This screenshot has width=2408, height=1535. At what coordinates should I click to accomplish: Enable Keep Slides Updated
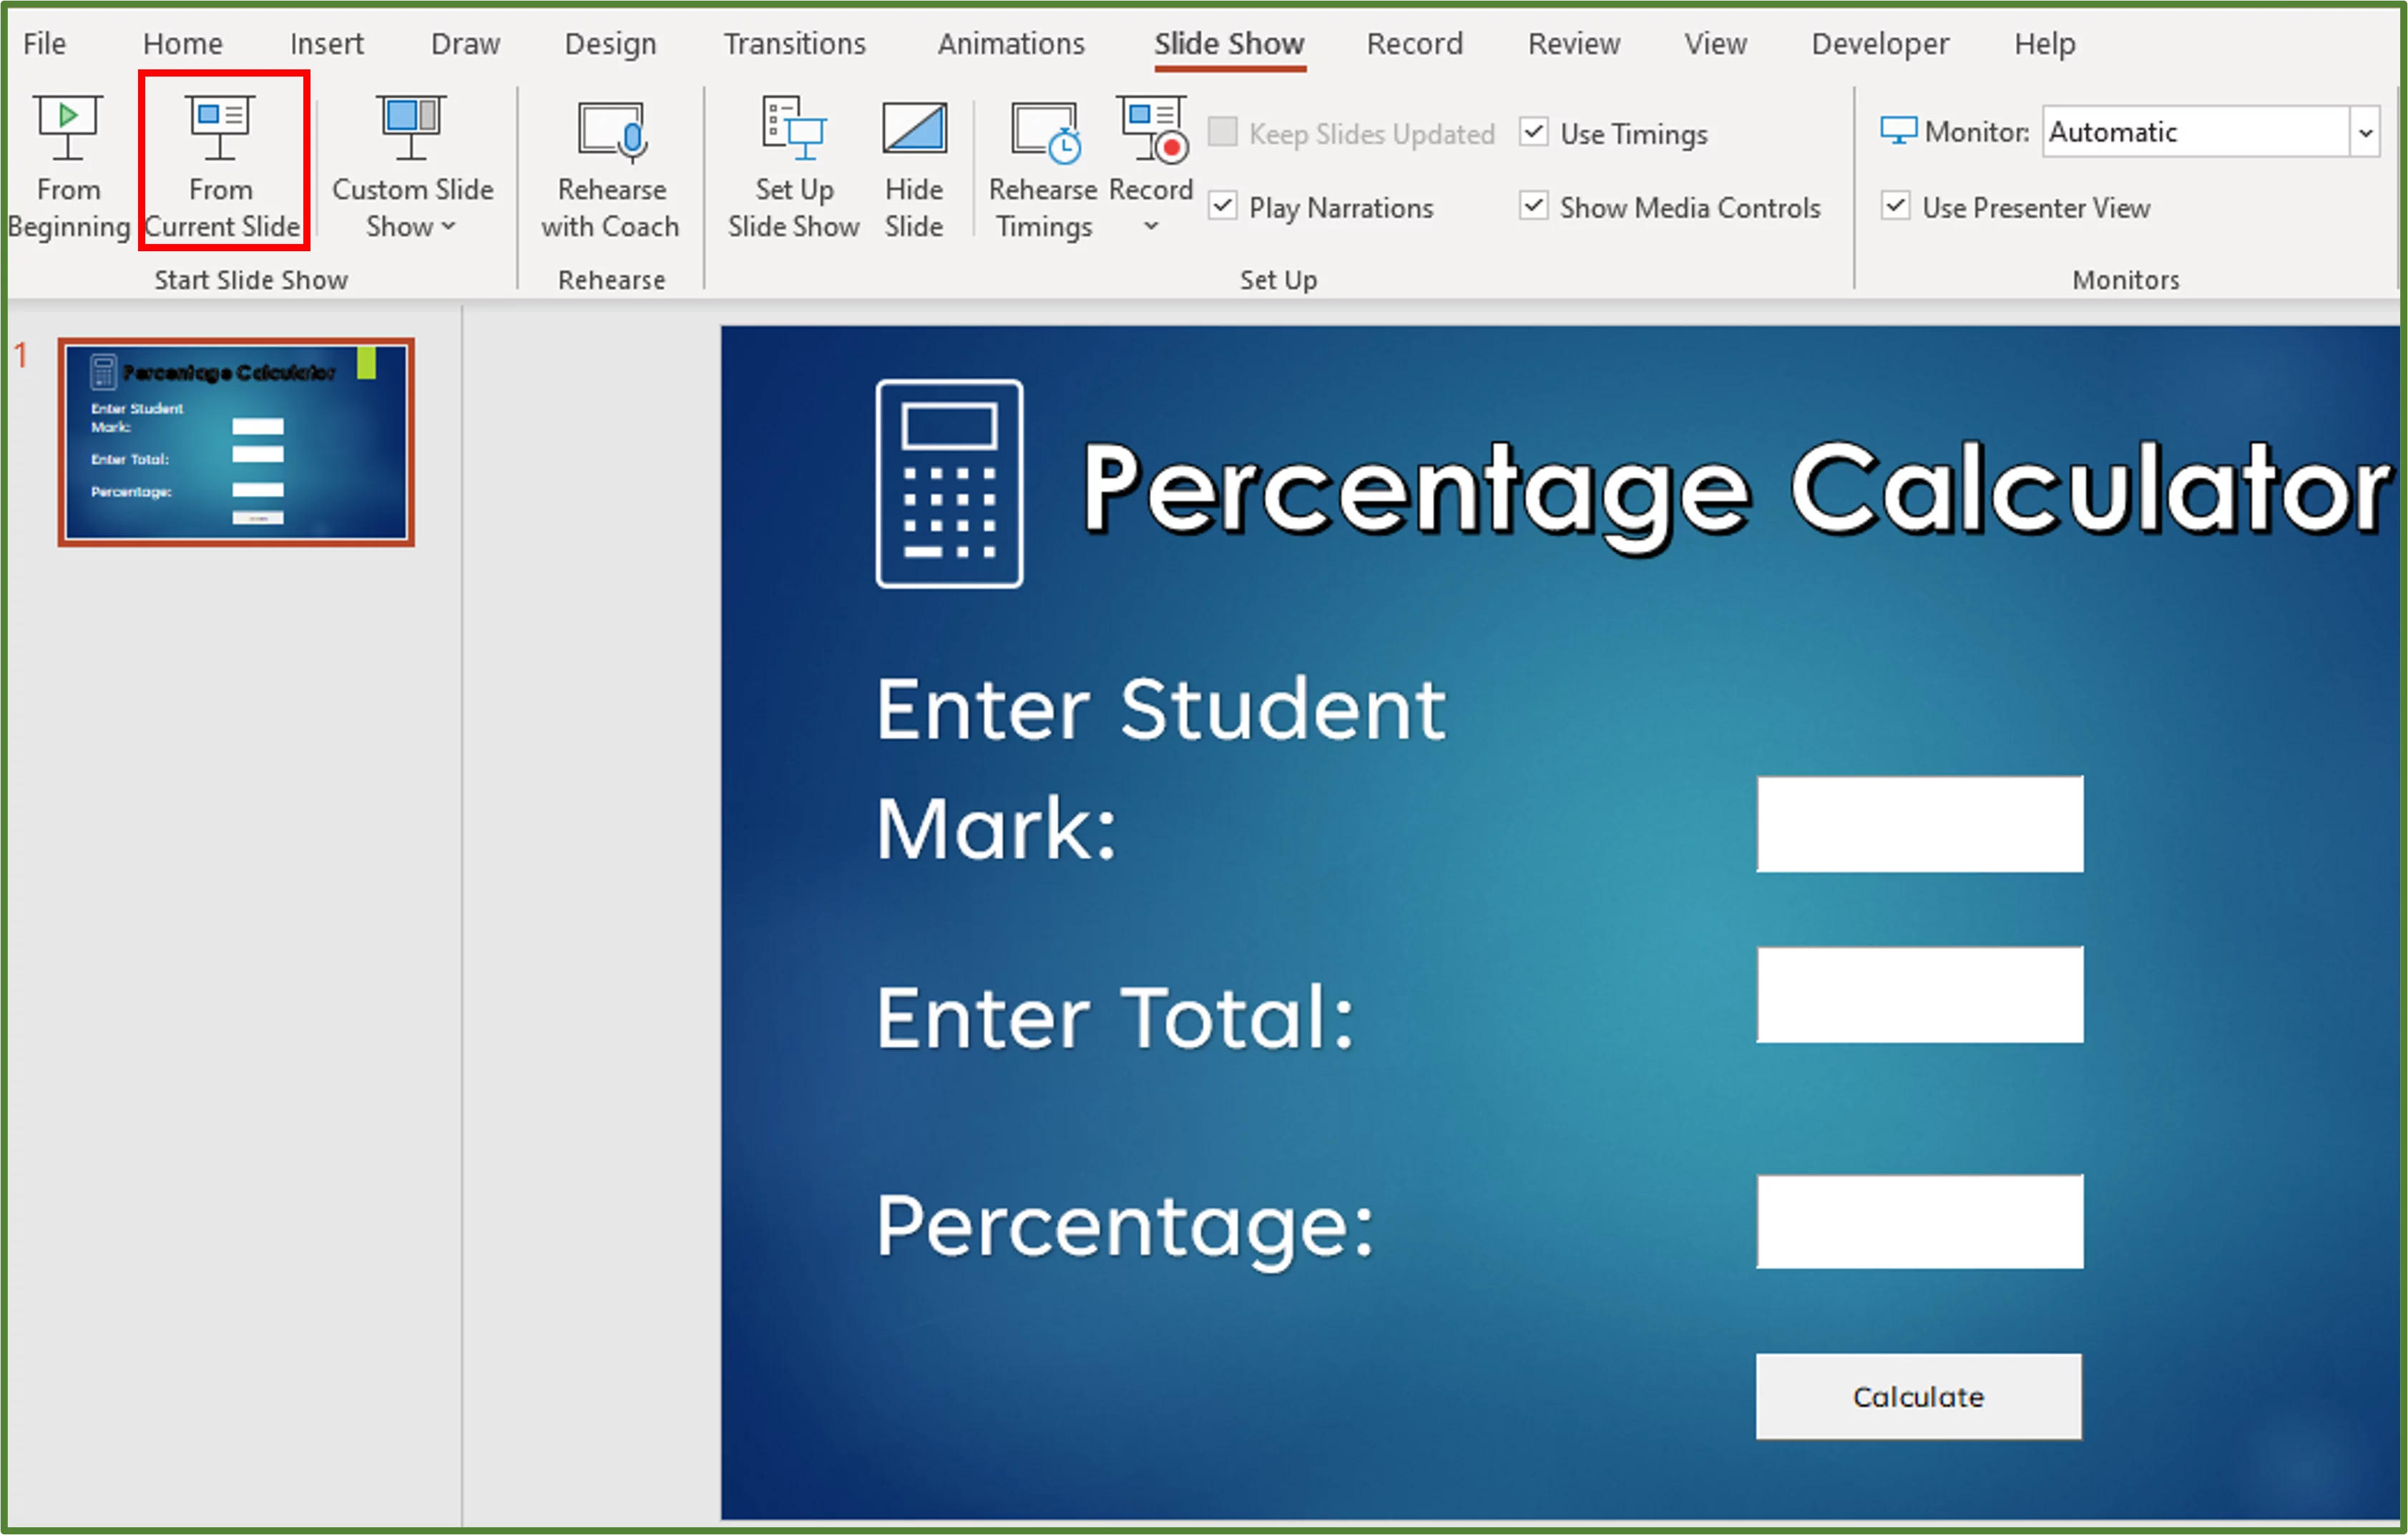pos(1222,131)
